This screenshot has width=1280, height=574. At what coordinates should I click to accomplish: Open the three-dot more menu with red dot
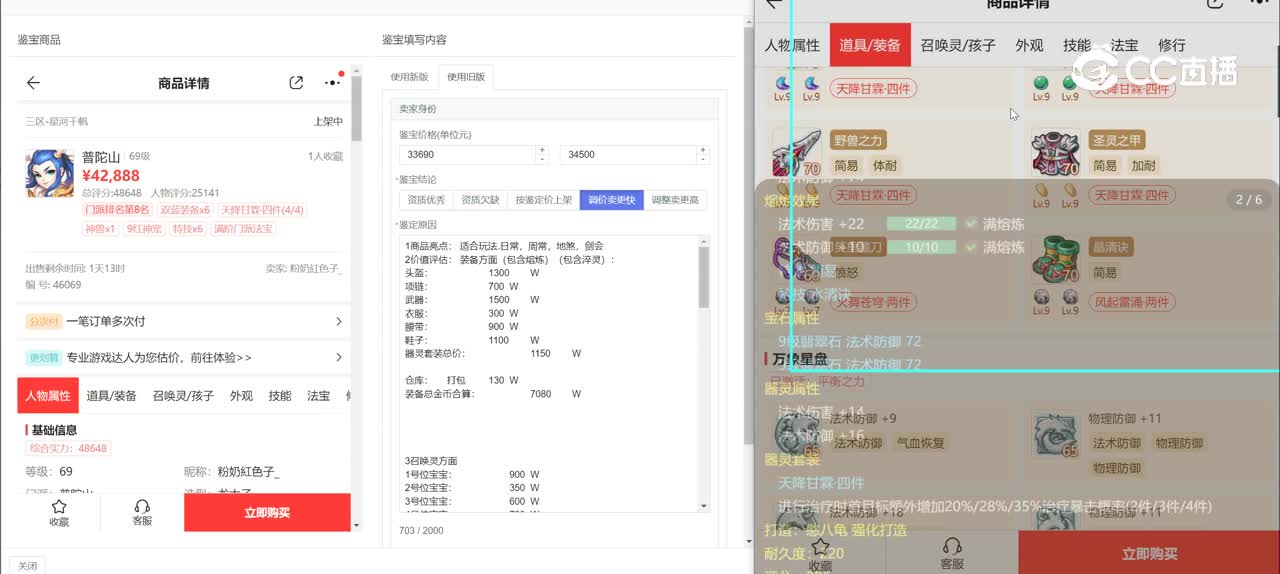point(333,82)
